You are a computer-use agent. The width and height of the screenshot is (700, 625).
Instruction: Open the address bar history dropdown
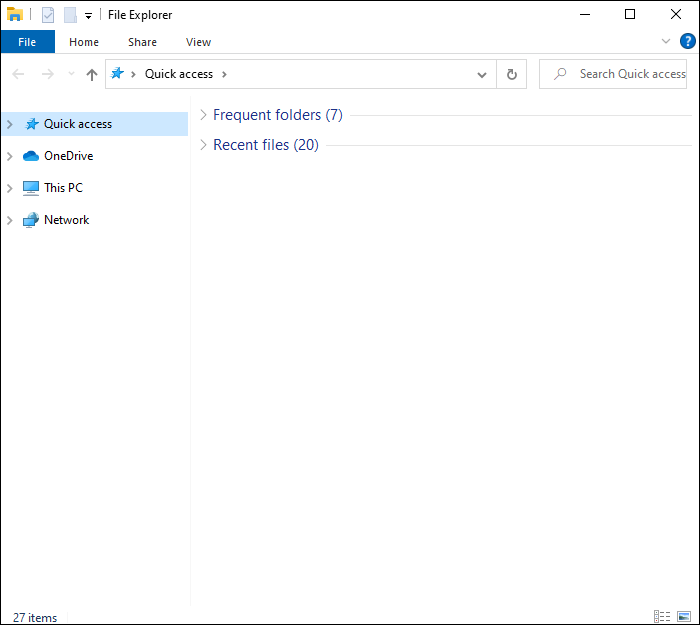(482, 75)
